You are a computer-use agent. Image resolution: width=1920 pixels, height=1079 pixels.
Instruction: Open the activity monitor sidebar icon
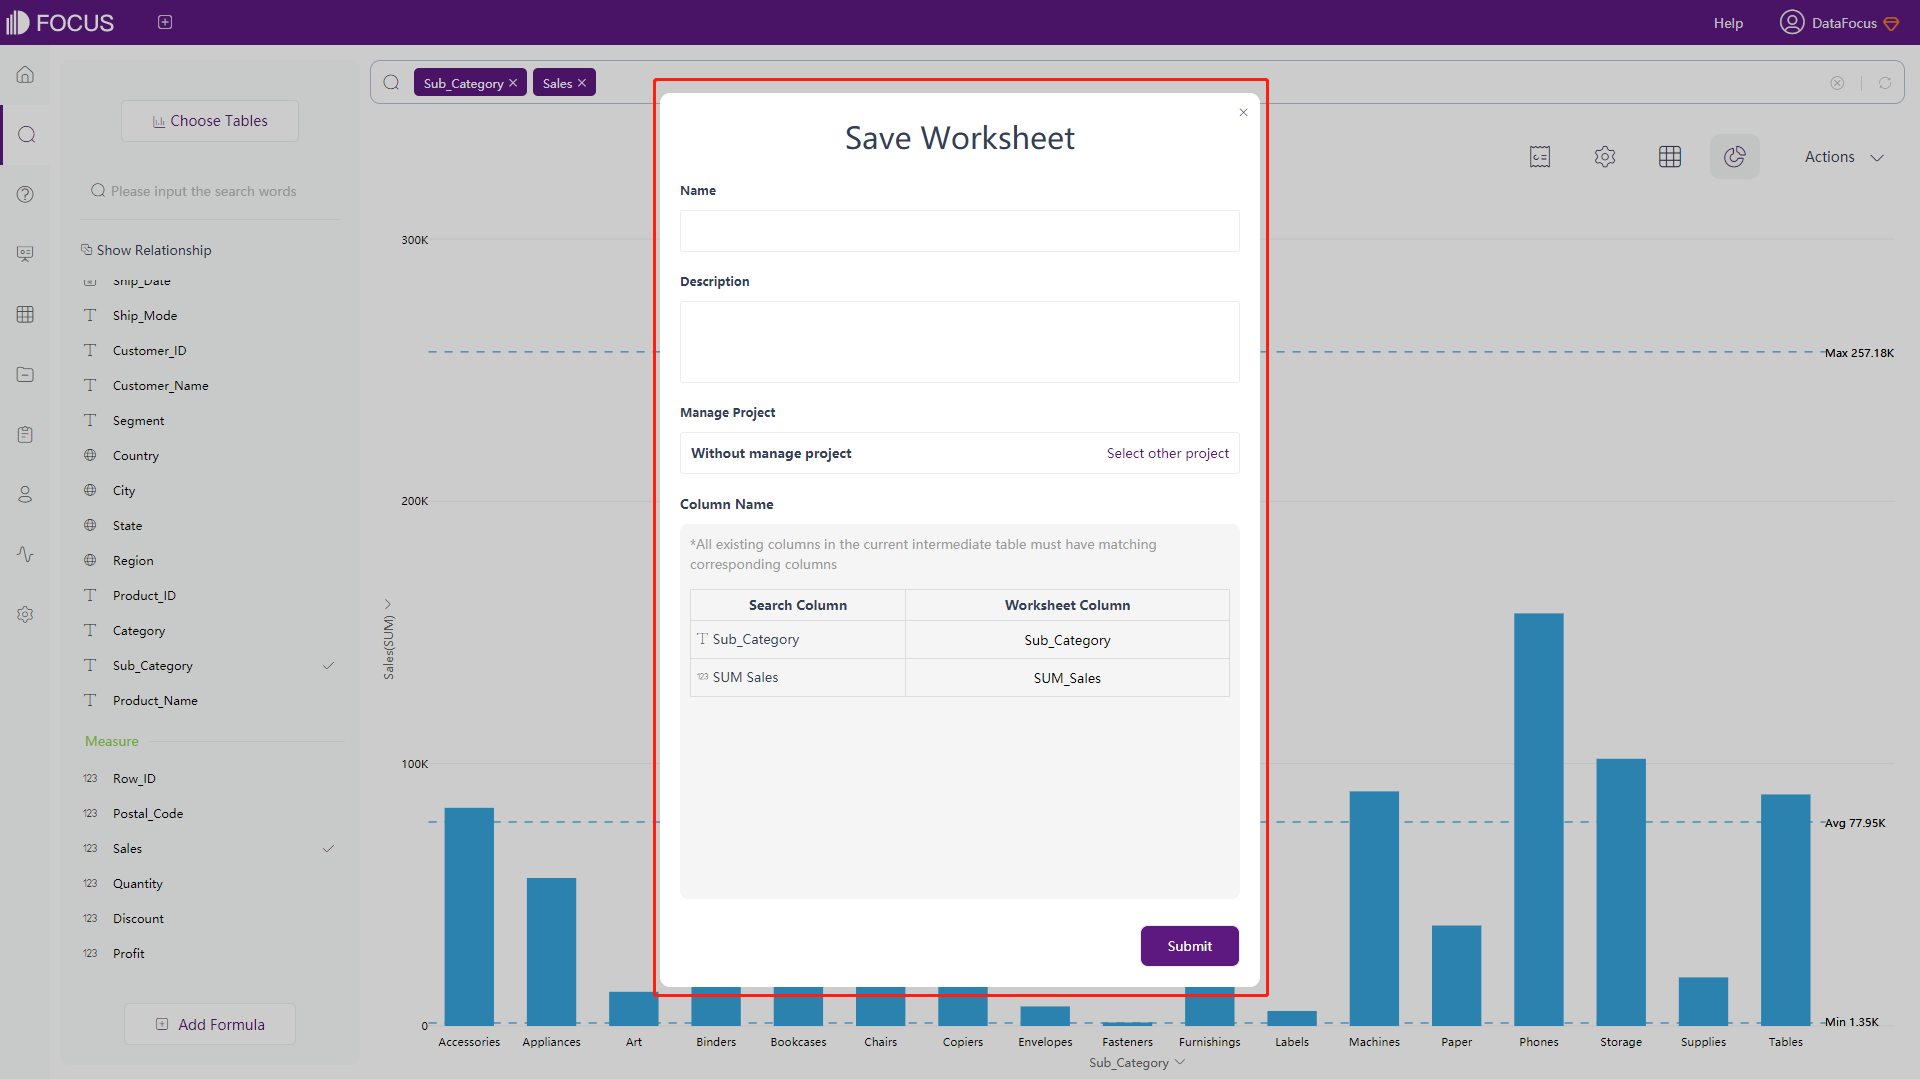click(26, 554)
